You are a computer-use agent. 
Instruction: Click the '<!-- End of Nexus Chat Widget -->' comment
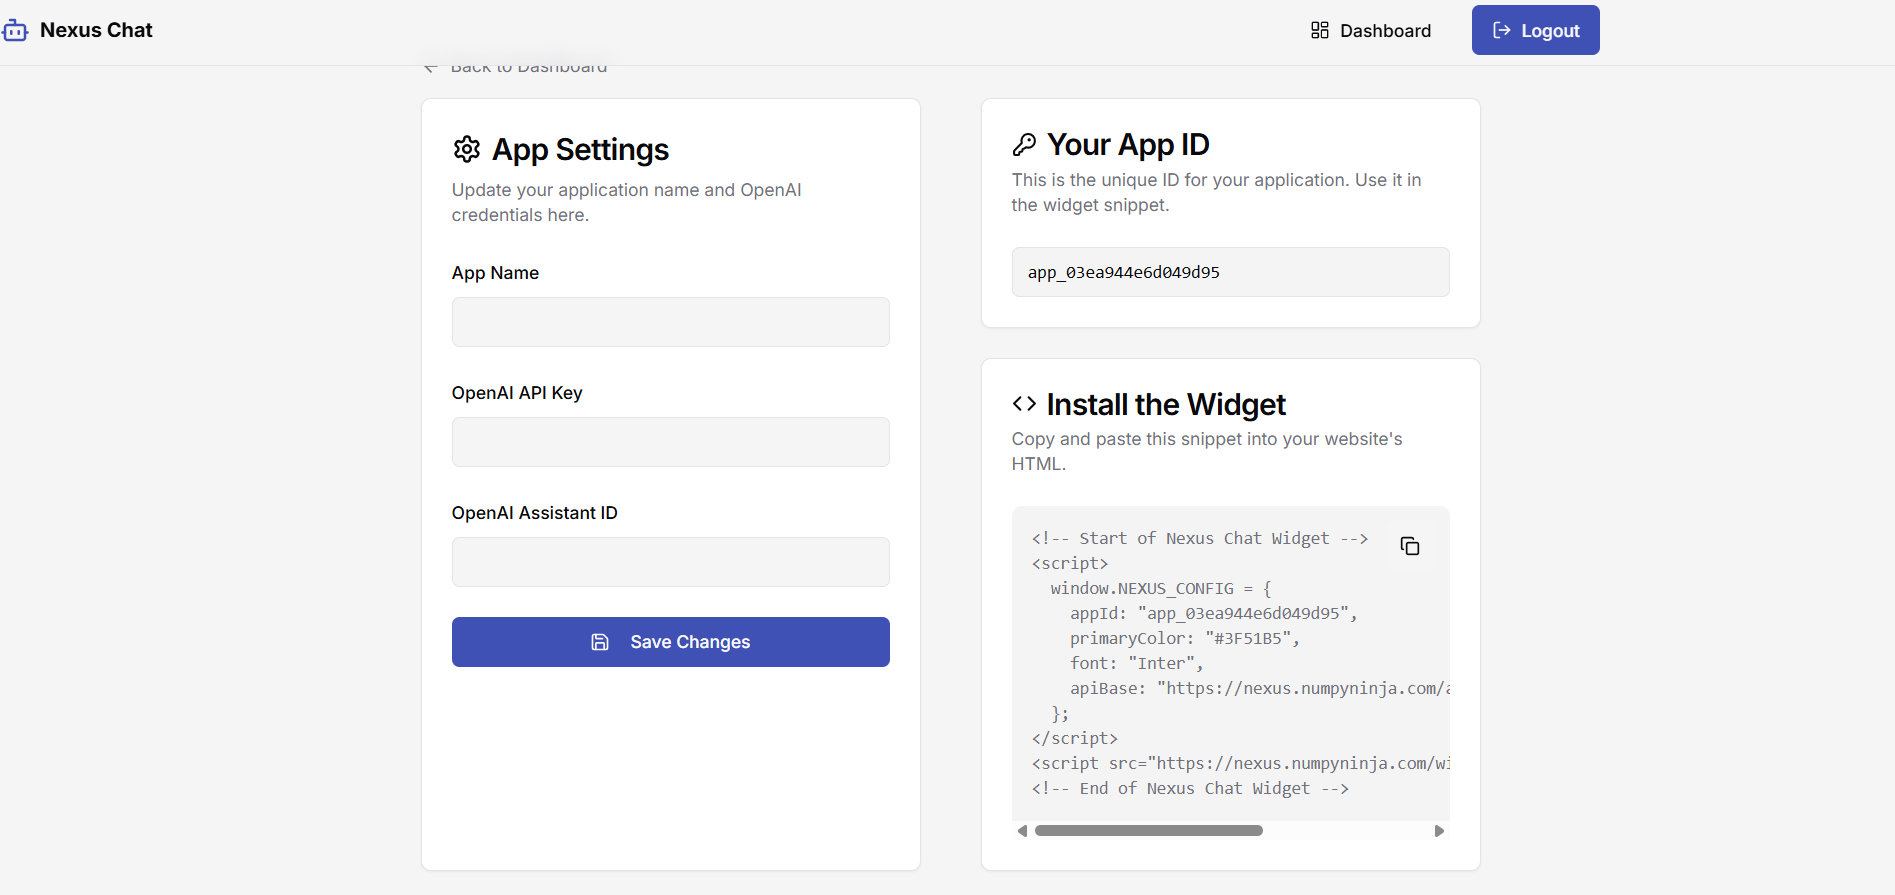1190,789
